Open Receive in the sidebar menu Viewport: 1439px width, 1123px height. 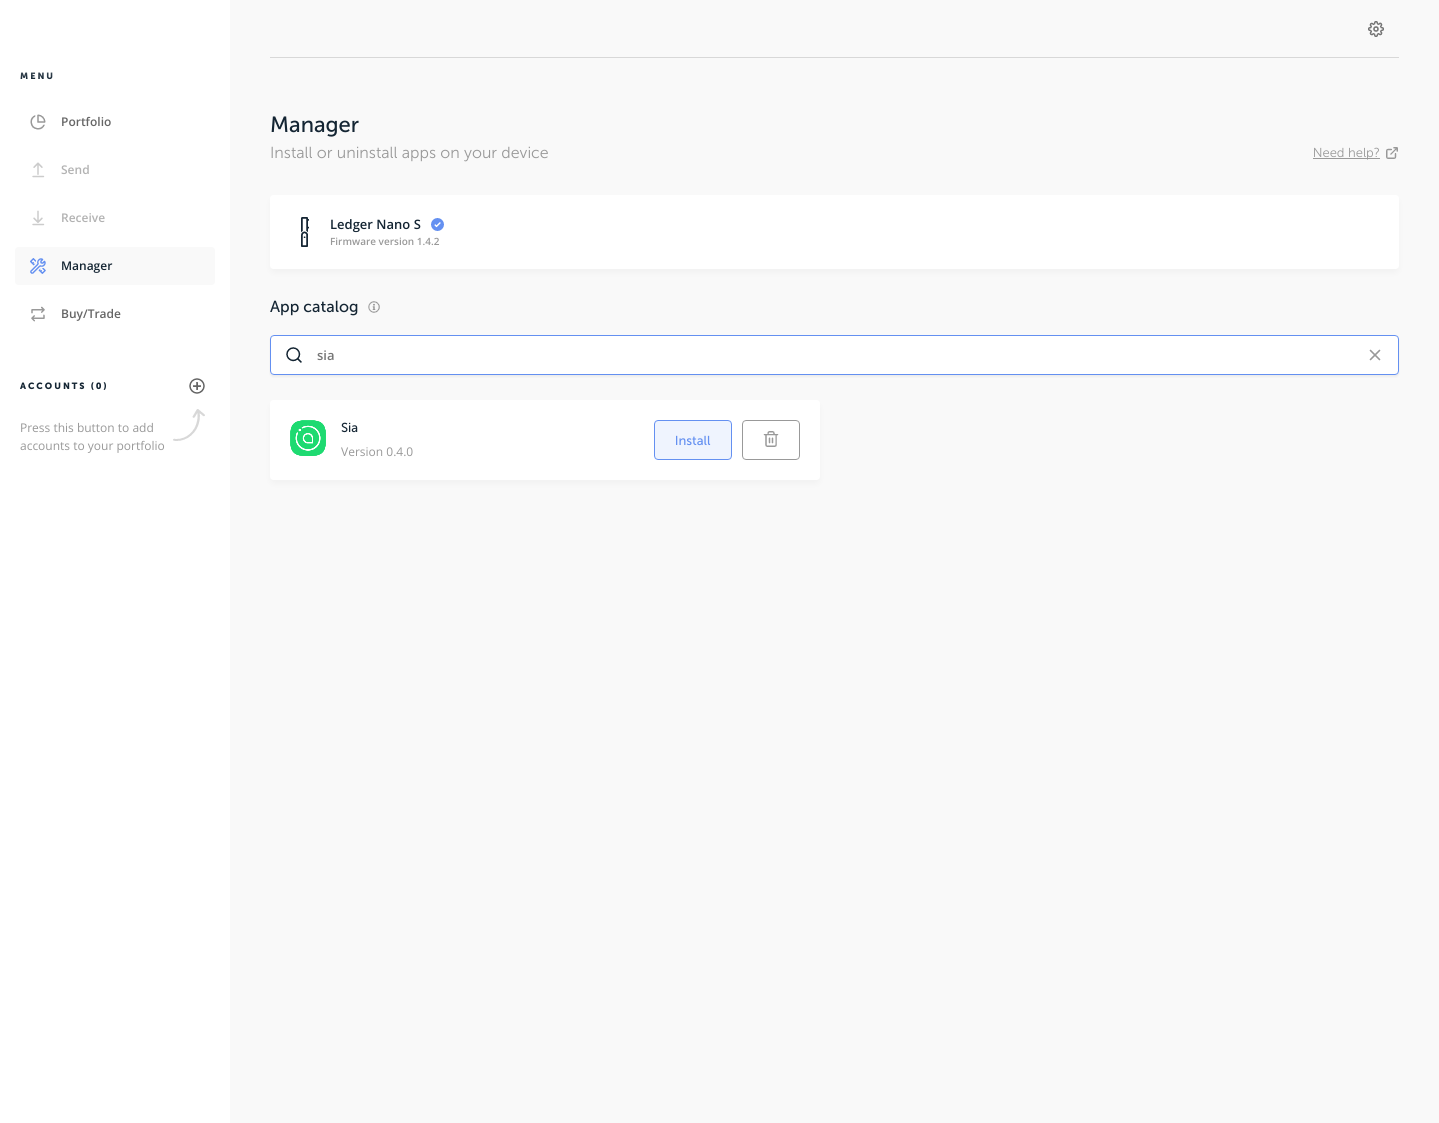pyautogui.click(x=115, y=218)
